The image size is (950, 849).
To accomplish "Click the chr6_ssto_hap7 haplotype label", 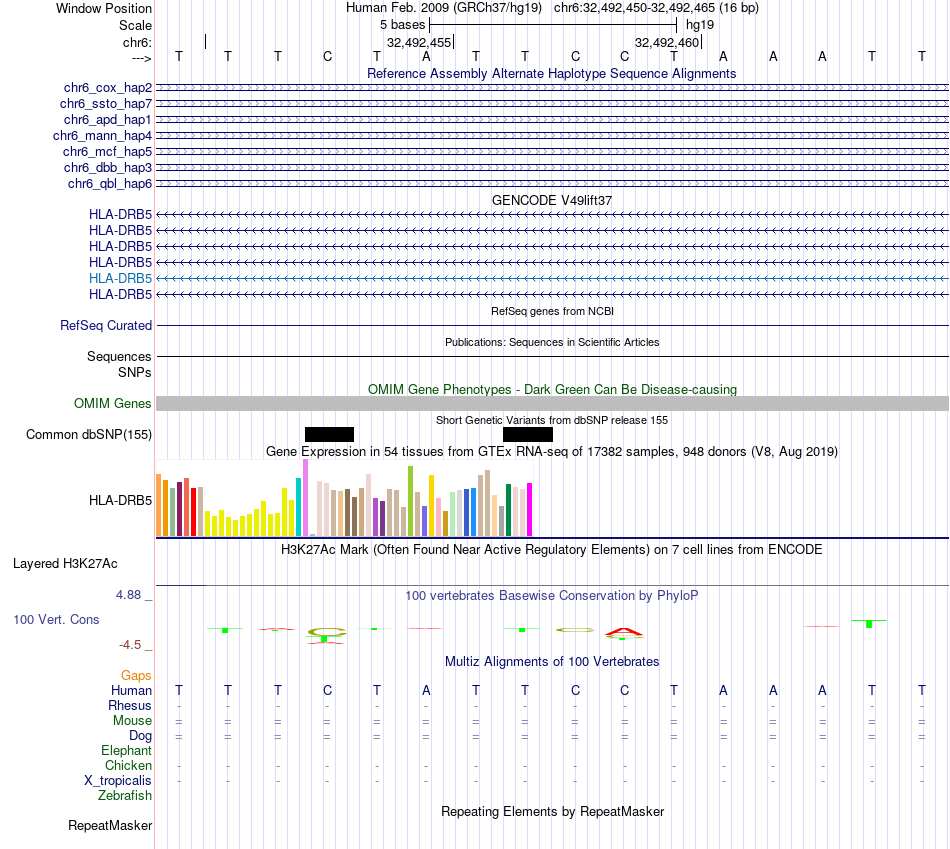I will click(106, 104).
